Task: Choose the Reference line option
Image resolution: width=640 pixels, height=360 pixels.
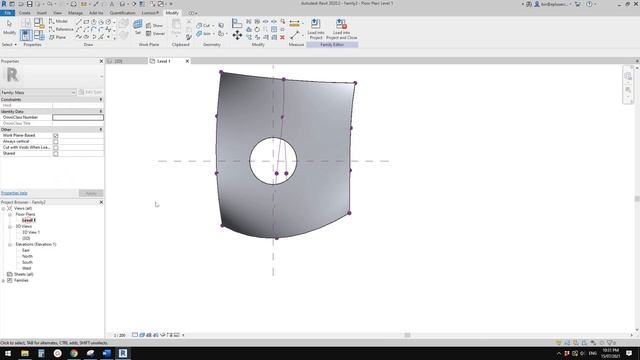Action: tap(61, 29)
